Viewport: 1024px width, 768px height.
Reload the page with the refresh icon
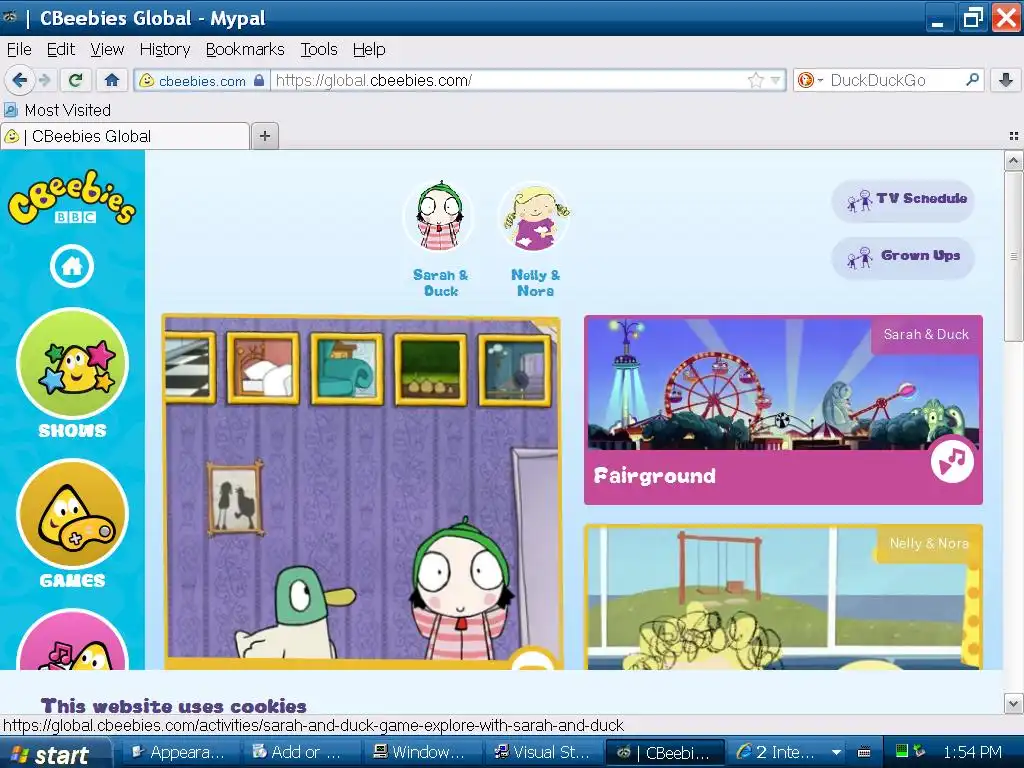click(x=76, y=80)
